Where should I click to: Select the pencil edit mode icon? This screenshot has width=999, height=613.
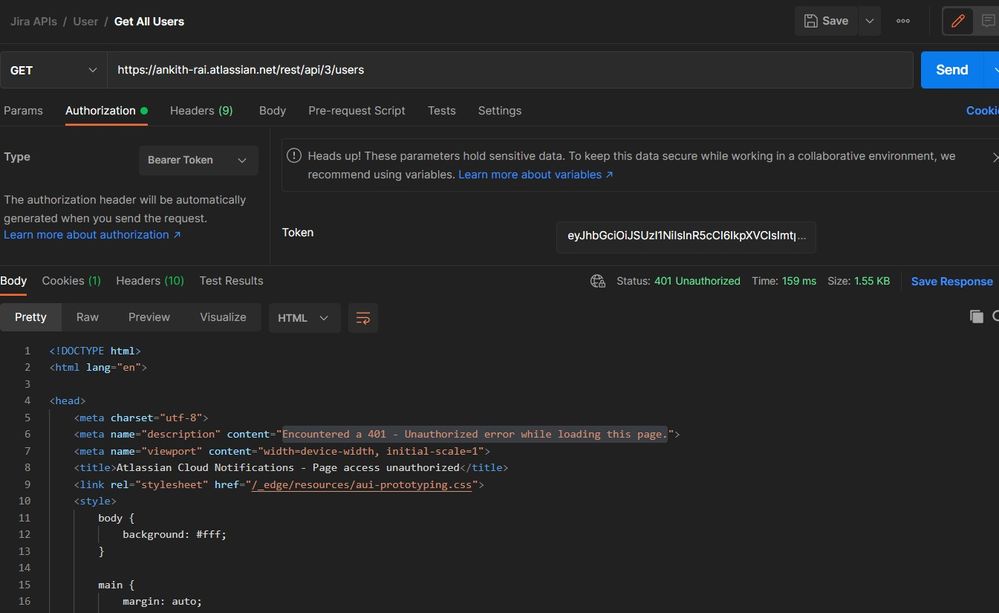pos(958,21)
